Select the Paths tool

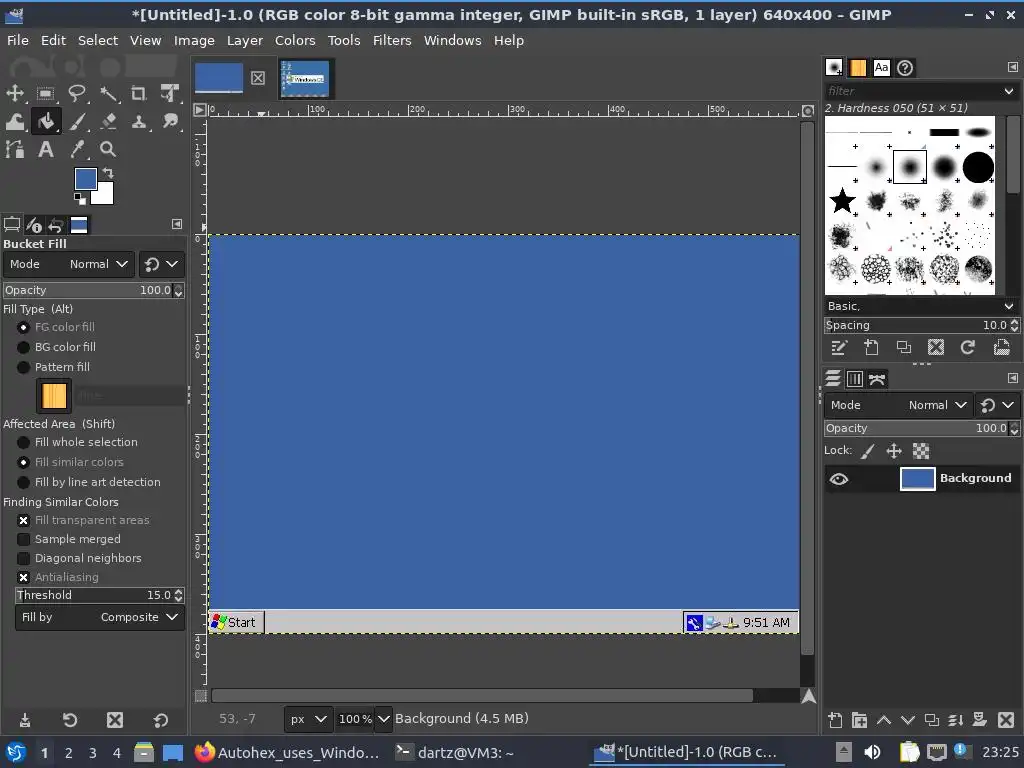(x=14, y=150)
